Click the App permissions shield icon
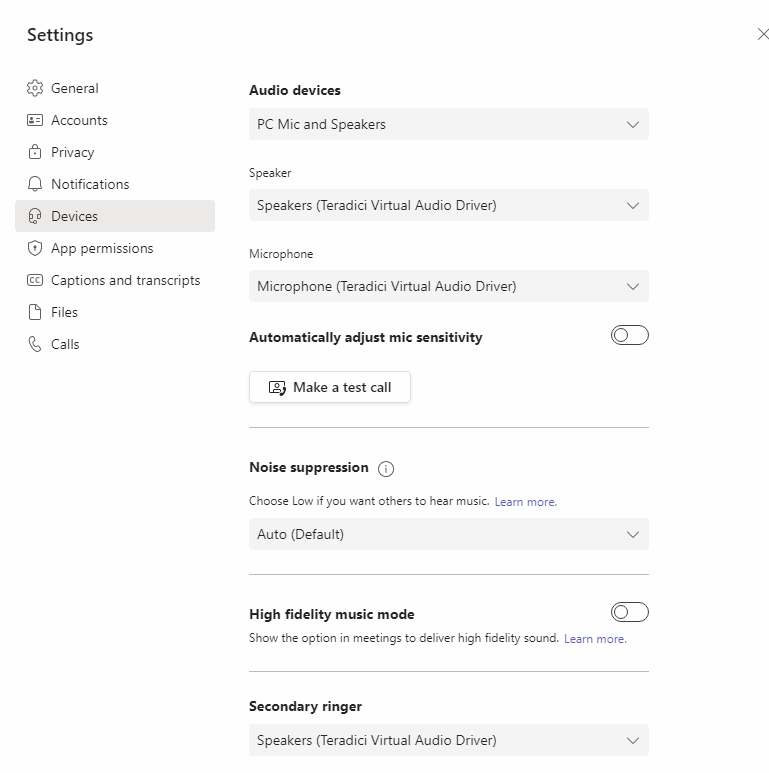769x773 pixels. (x=35, y=248)
